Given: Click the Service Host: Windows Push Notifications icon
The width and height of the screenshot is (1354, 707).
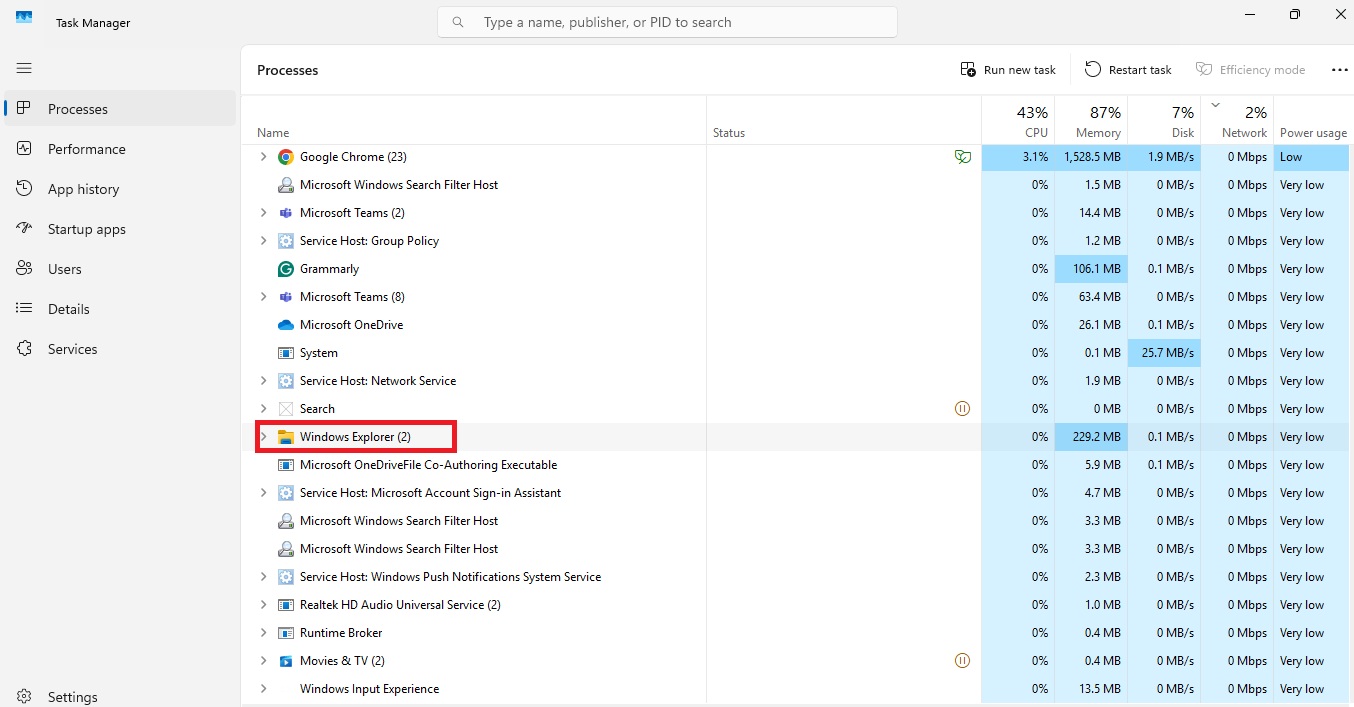Looking at the screenshot, I should pos(286,577).
